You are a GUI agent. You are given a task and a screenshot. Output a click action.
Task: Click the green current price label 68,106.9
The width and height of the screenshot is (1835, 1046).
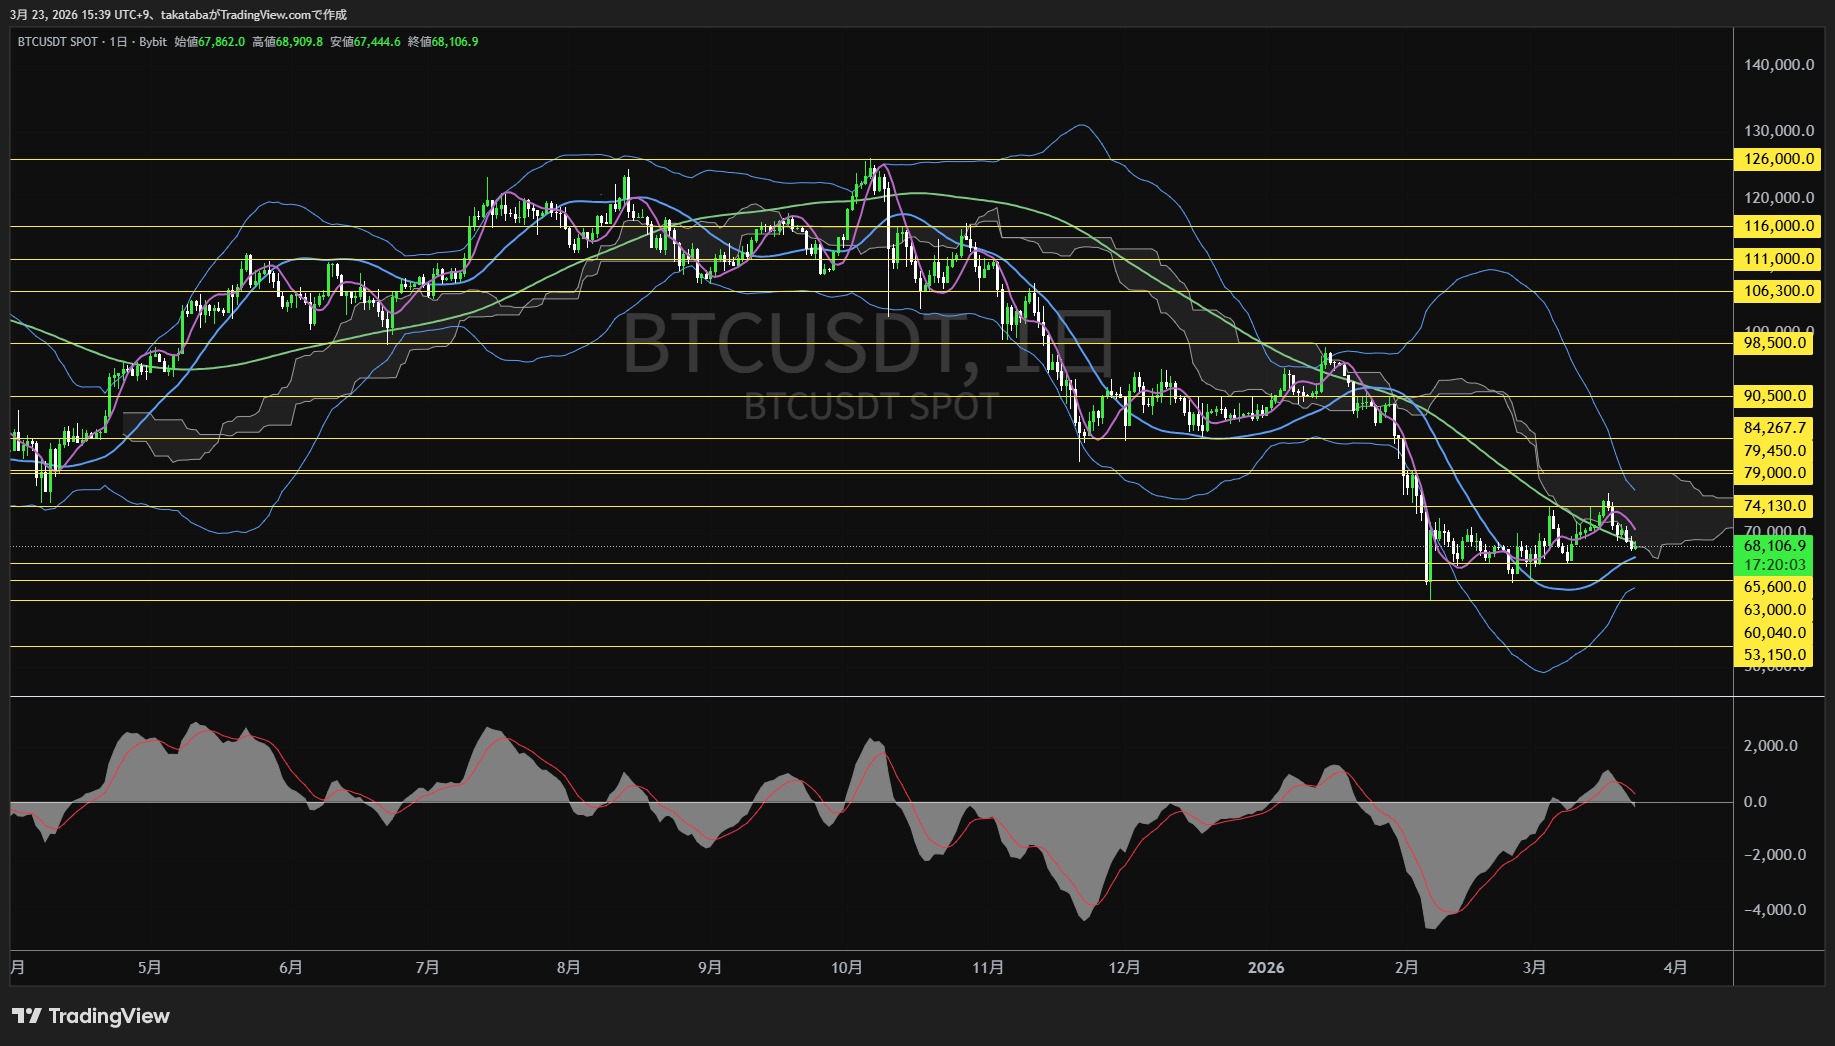pyautogui.click(x=1774, y=547)
